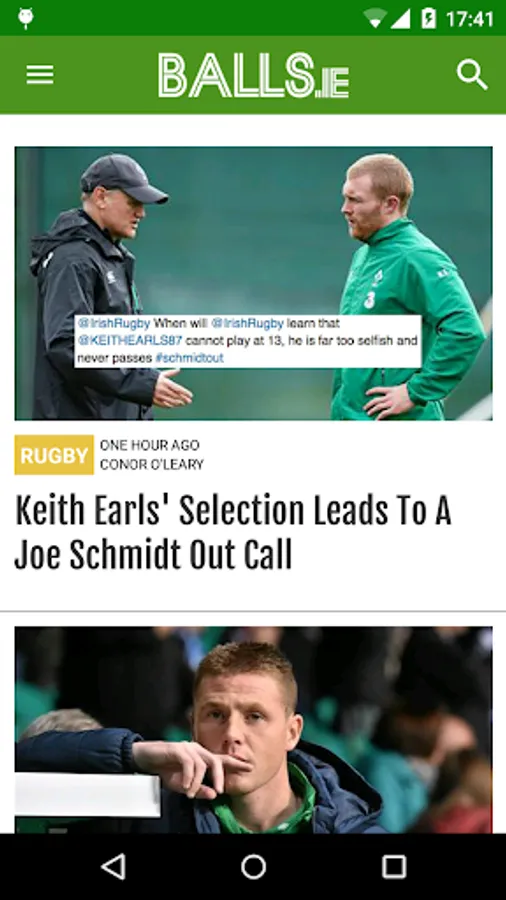Tap the embedded tweet about @KEITHEARLS87
The height and width of the screenshot is (900, 506).
[248, 341]
